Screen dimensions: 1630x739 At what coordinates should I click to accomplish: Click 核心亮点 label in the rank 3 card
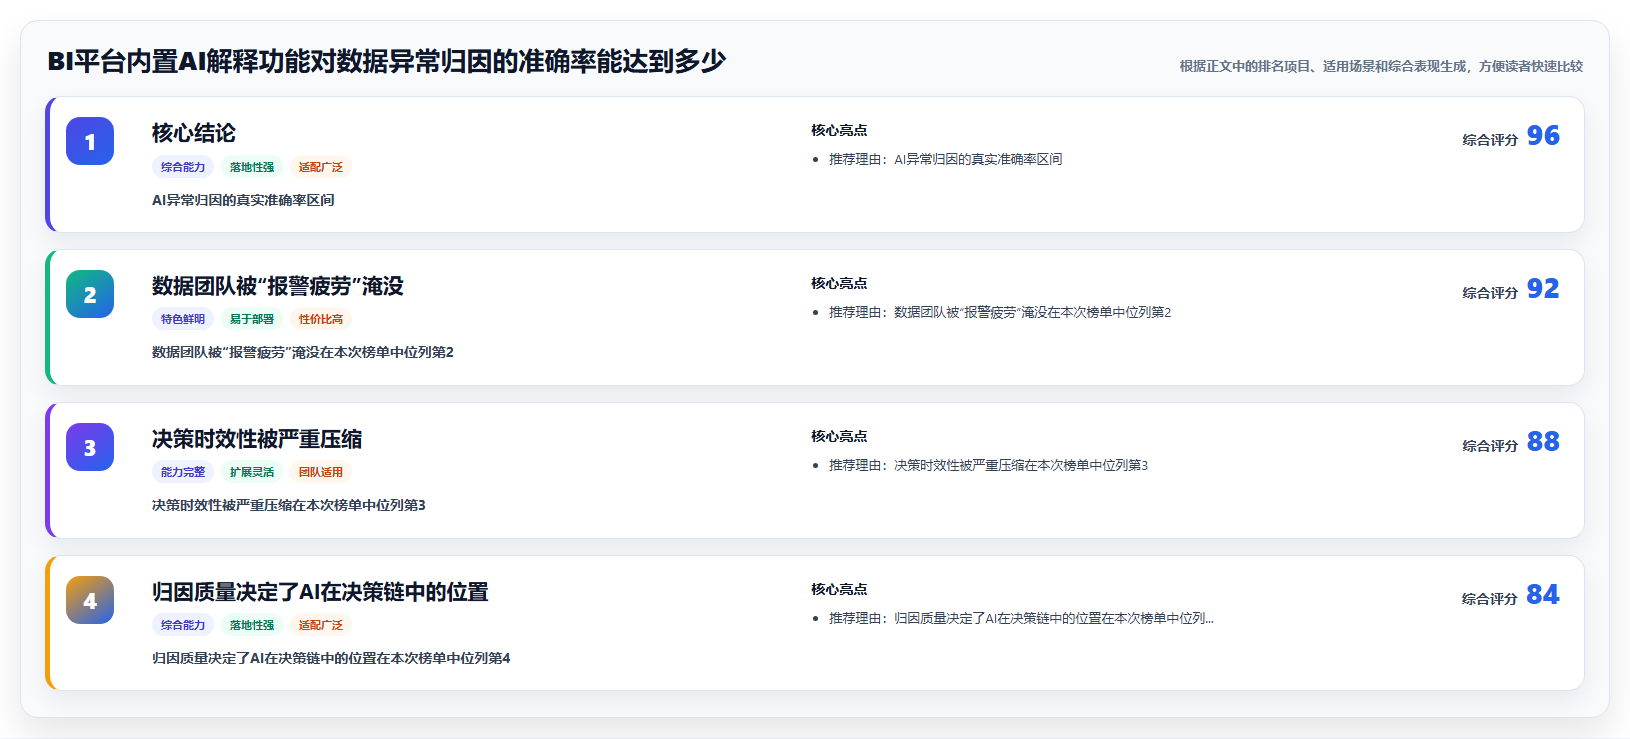(839, 436)
